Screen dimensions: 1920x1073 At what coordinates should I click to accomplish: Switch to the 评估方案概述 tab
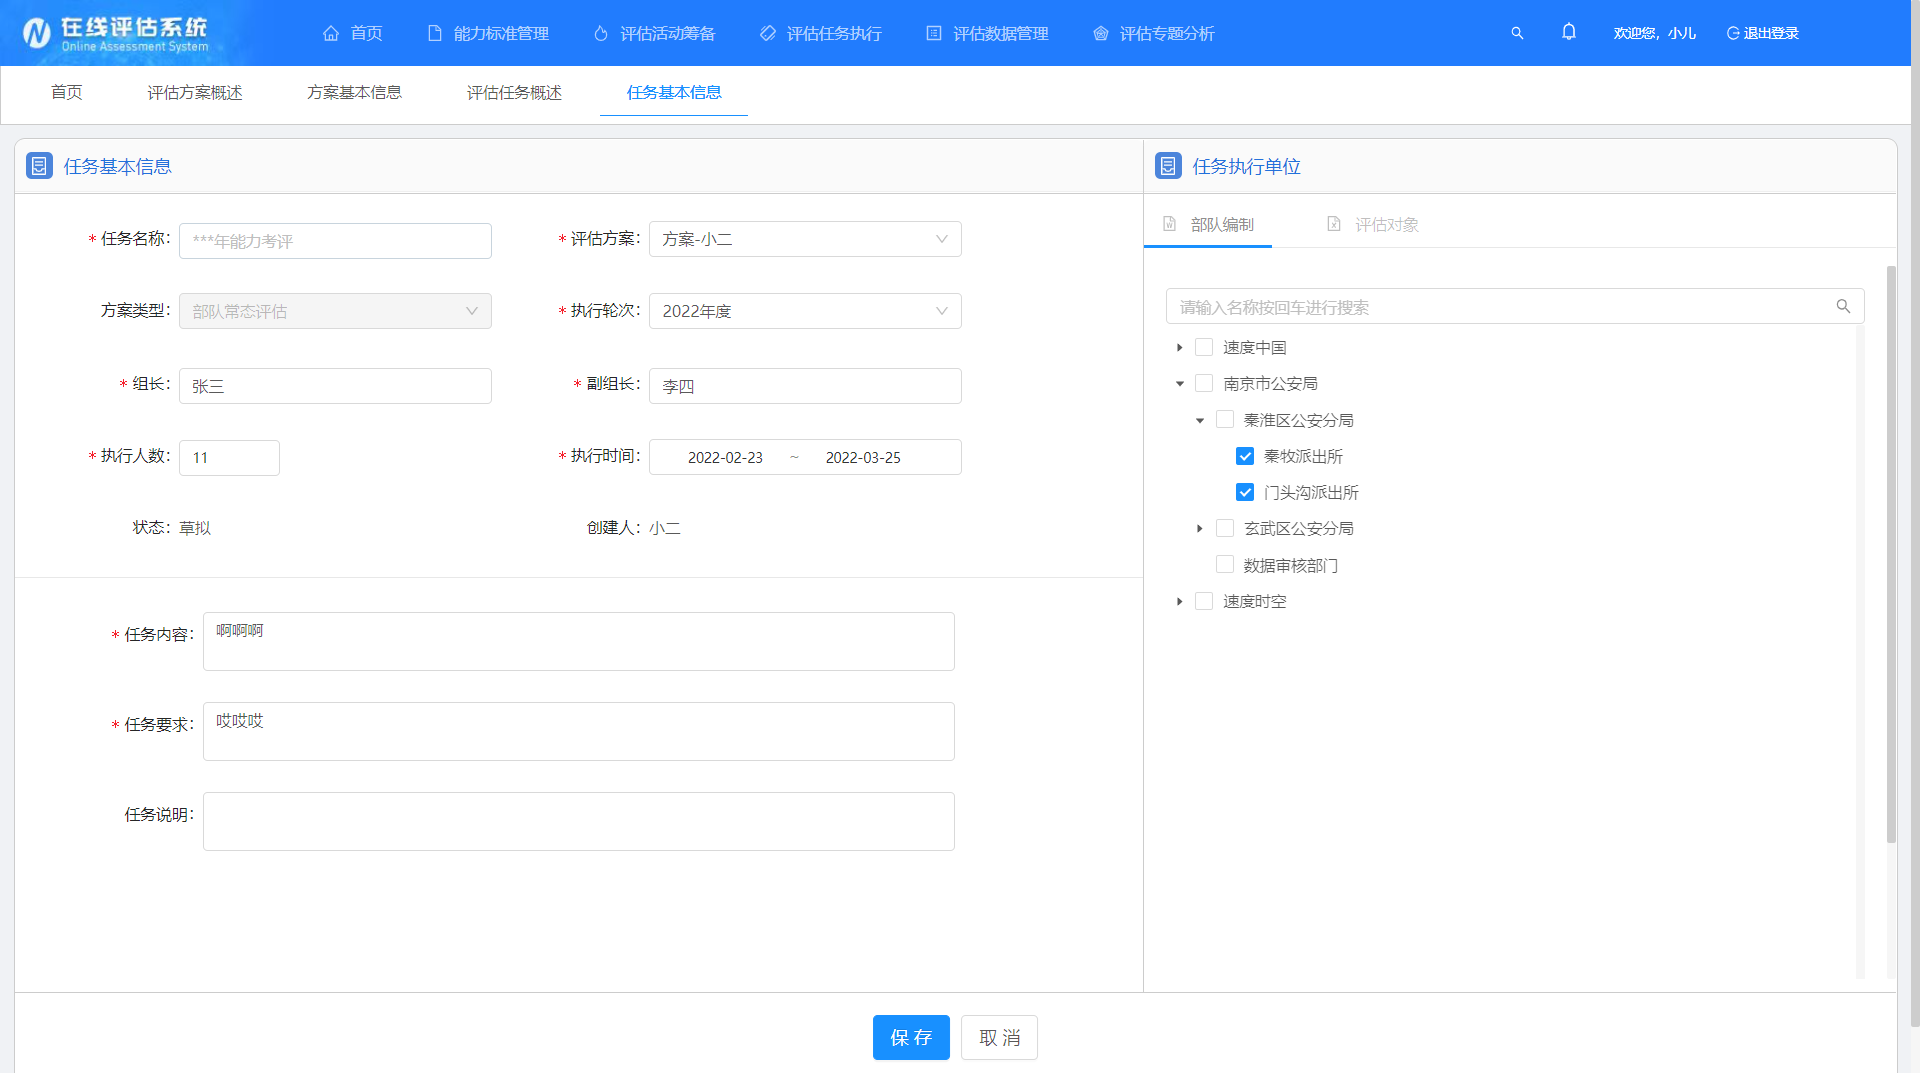coord(195,92)
